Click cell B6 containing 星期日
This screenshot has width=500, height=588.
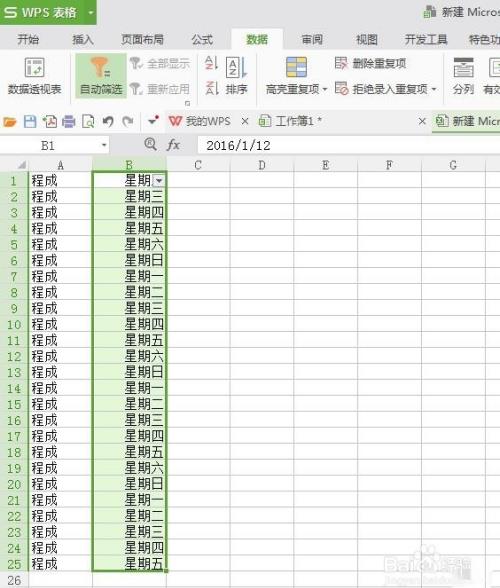pos(129,260)
